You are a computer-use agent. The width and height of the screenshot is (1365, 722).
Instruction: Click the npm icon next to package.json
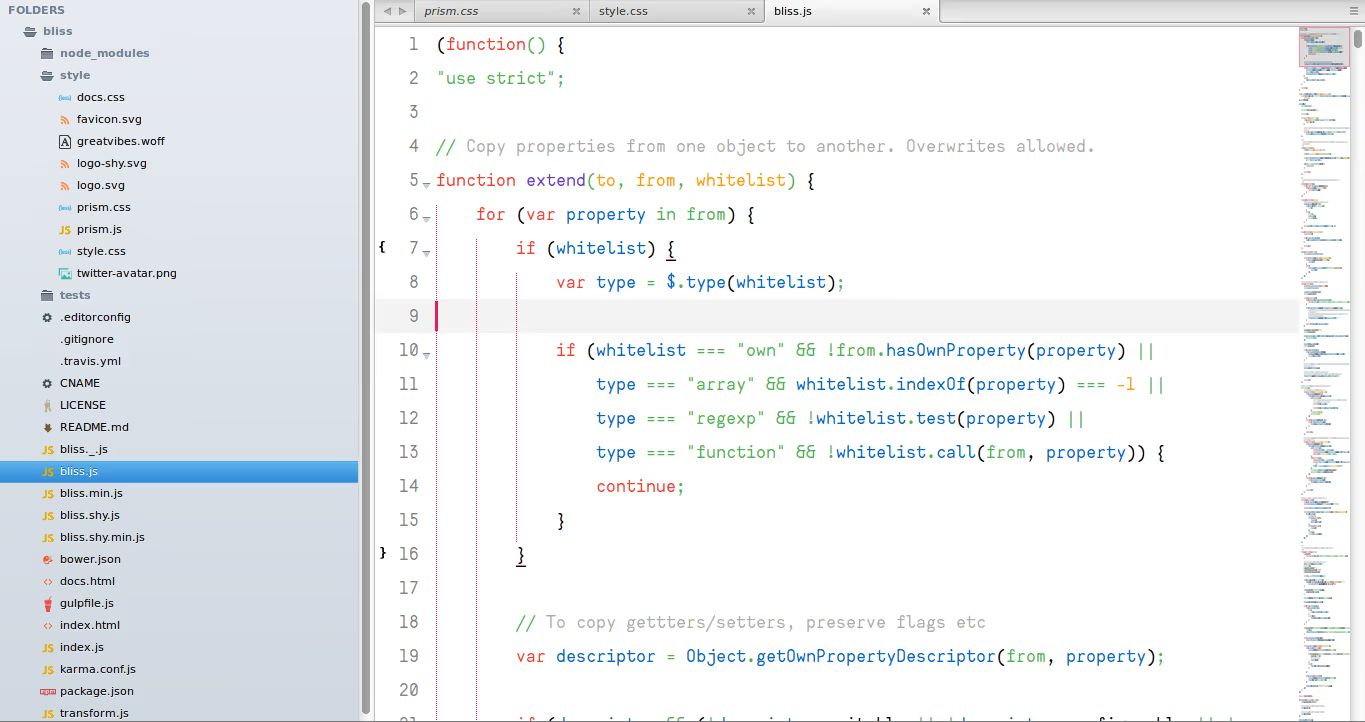click(48, 691)
